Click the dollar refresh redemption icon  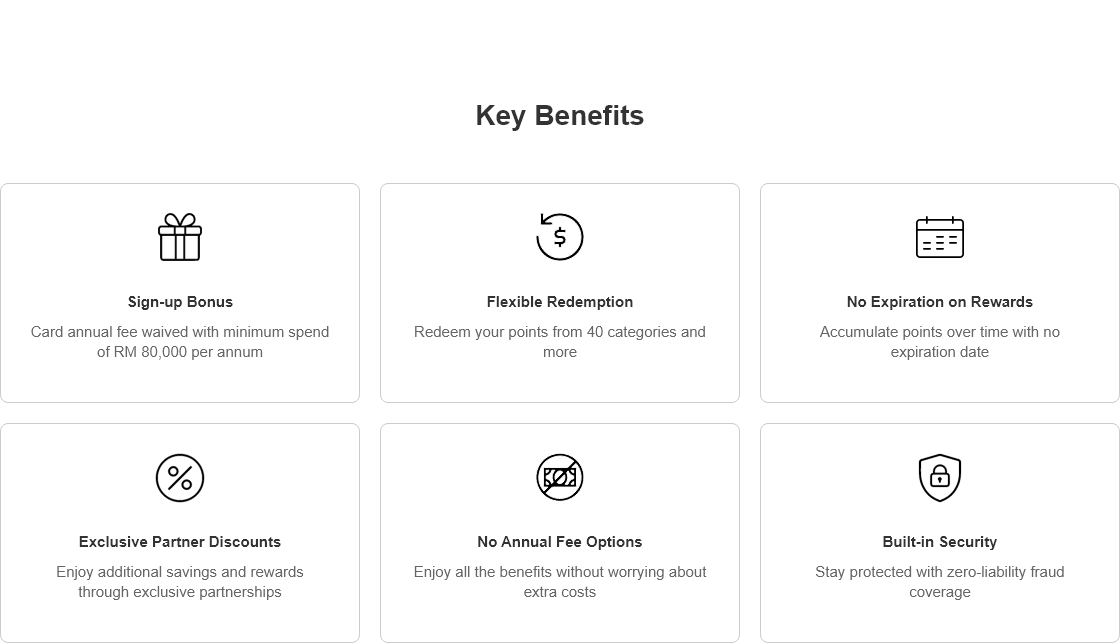(x=560, y=237)
